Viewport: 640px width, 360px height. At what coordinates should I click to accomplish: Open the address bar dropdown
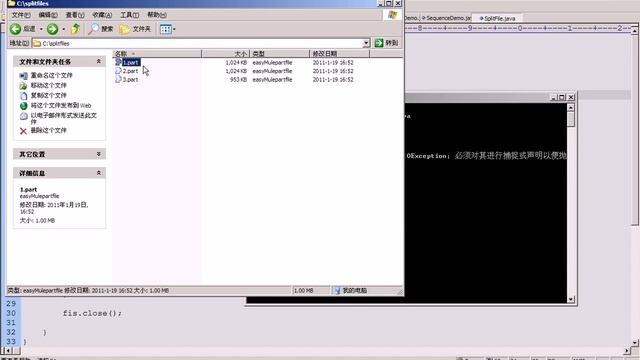[366, 43]
